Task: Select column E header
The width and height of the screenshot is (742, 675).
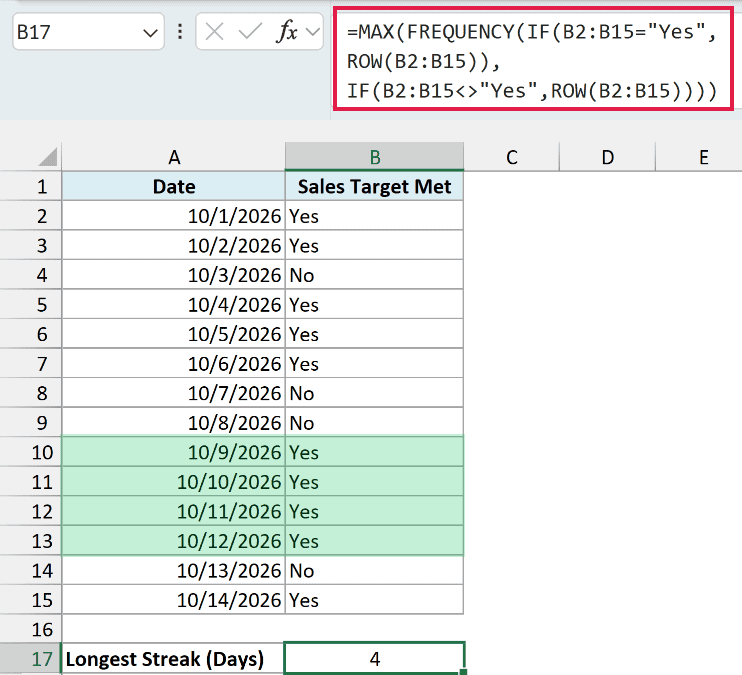Action: coord(699,157)
